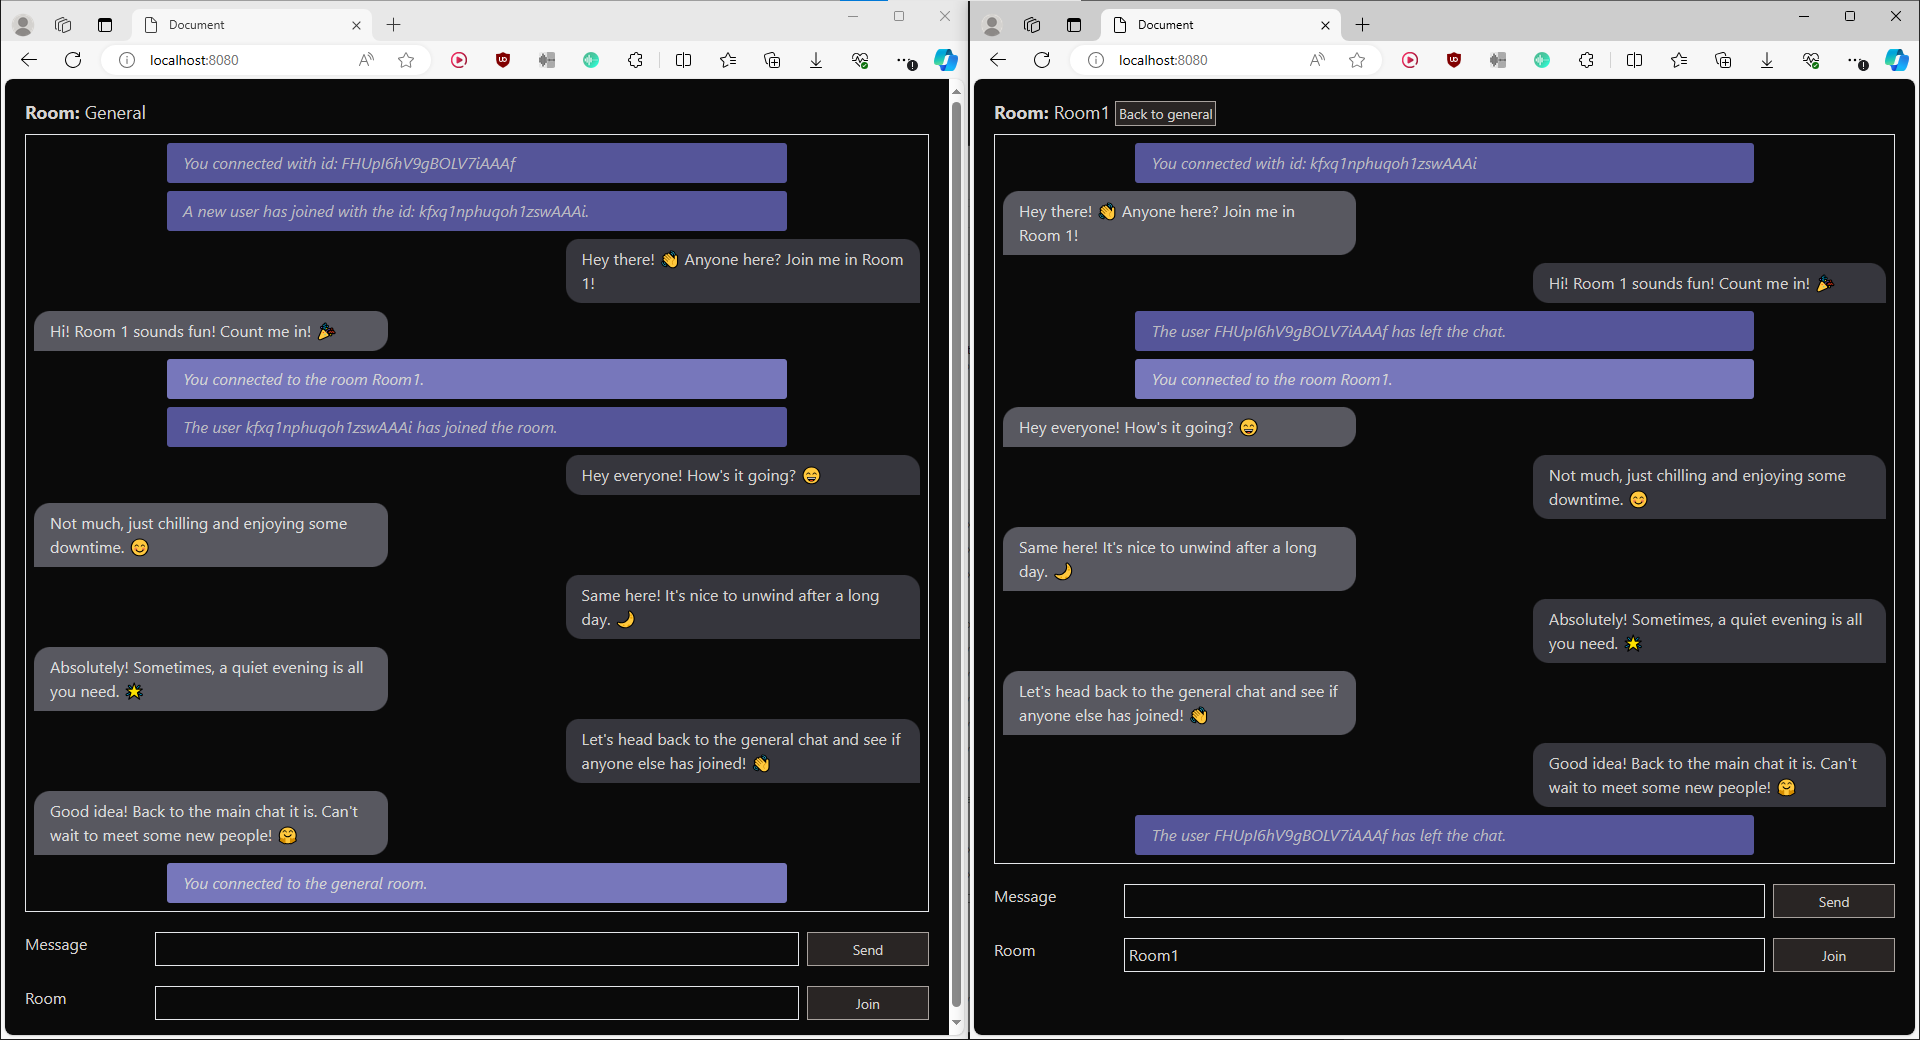The width and height of the screenshot is (1920, 1040).
Task: Add page to favorites in General room browser
Action: coord(406,60)
